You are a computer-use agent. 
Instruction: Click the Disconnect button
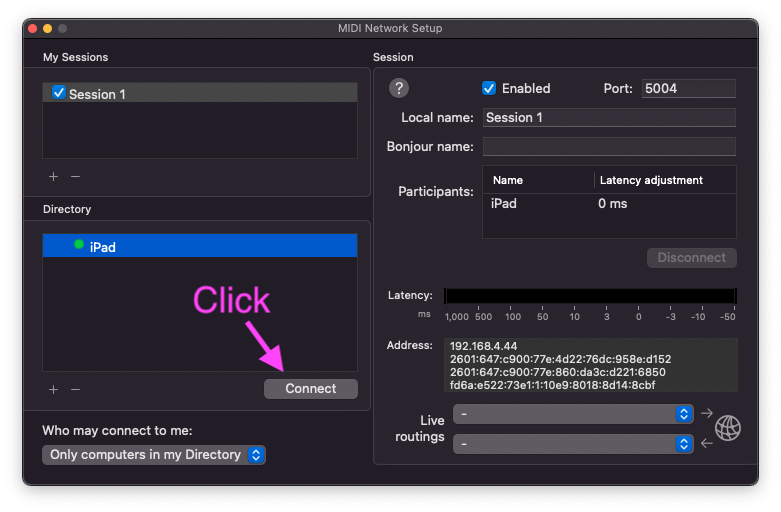[691, 258]
